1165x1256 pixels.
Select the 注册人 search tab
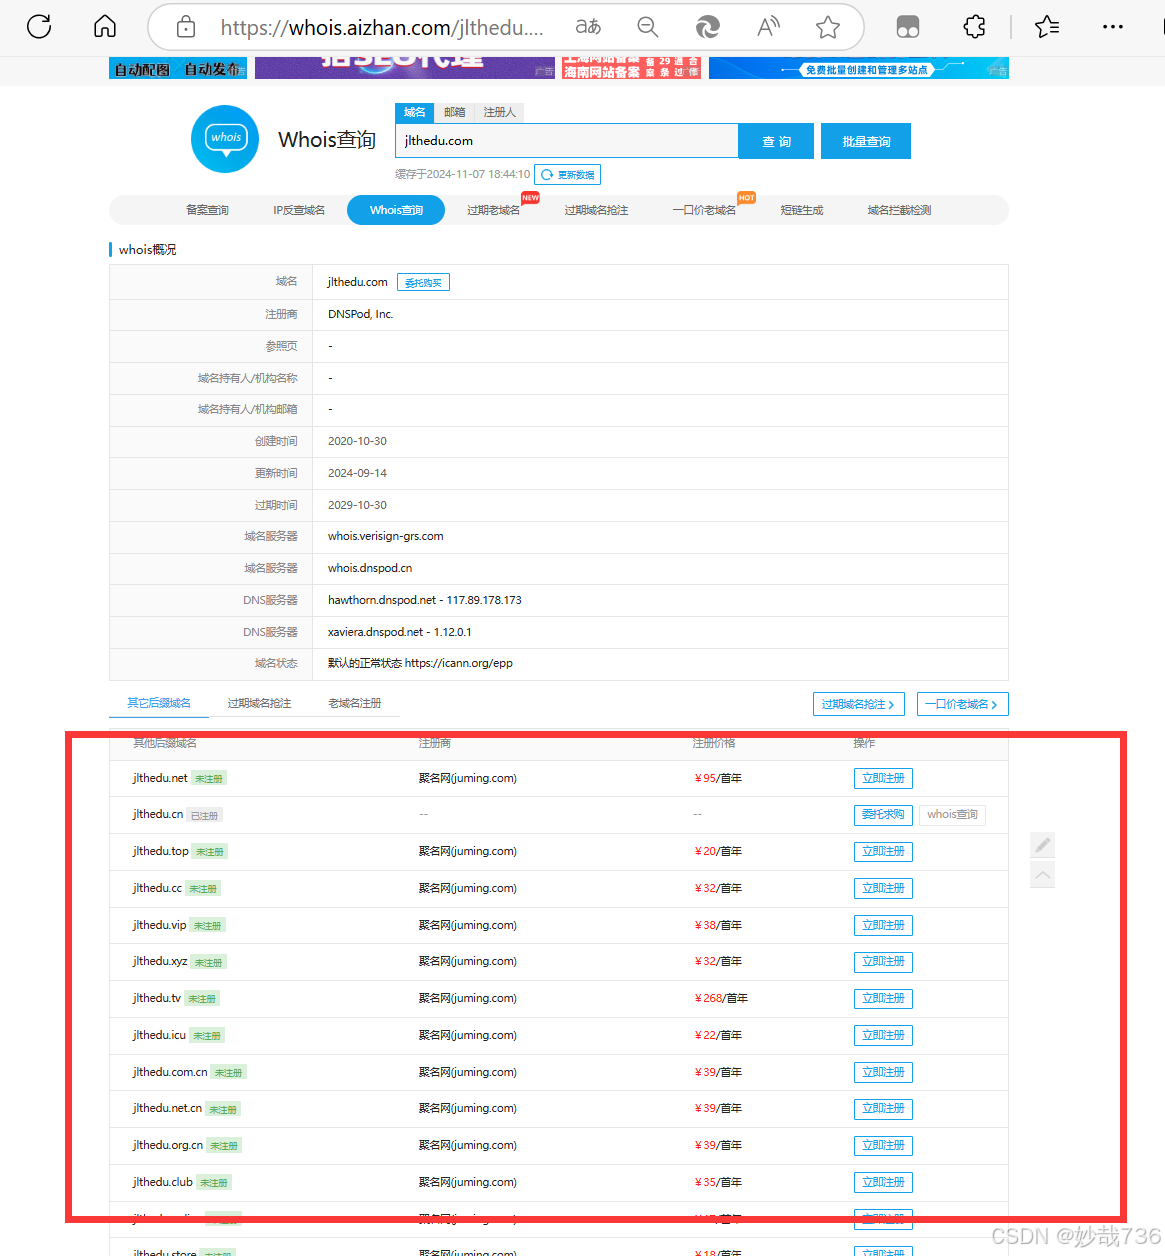coord(500,112)
